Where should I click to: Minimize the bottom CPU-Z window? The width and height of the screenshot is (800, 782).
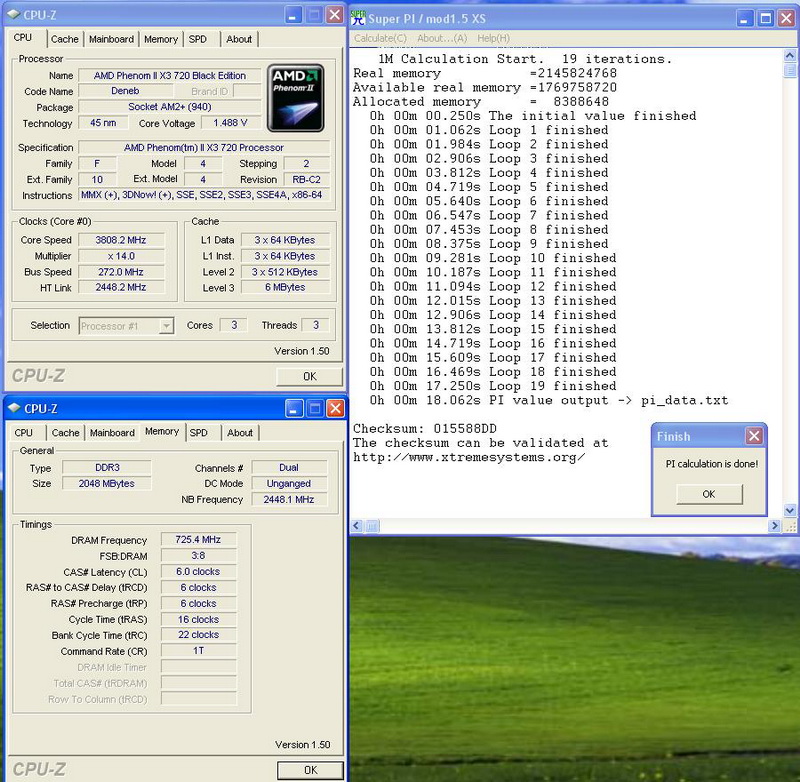[x=294, y=409]
